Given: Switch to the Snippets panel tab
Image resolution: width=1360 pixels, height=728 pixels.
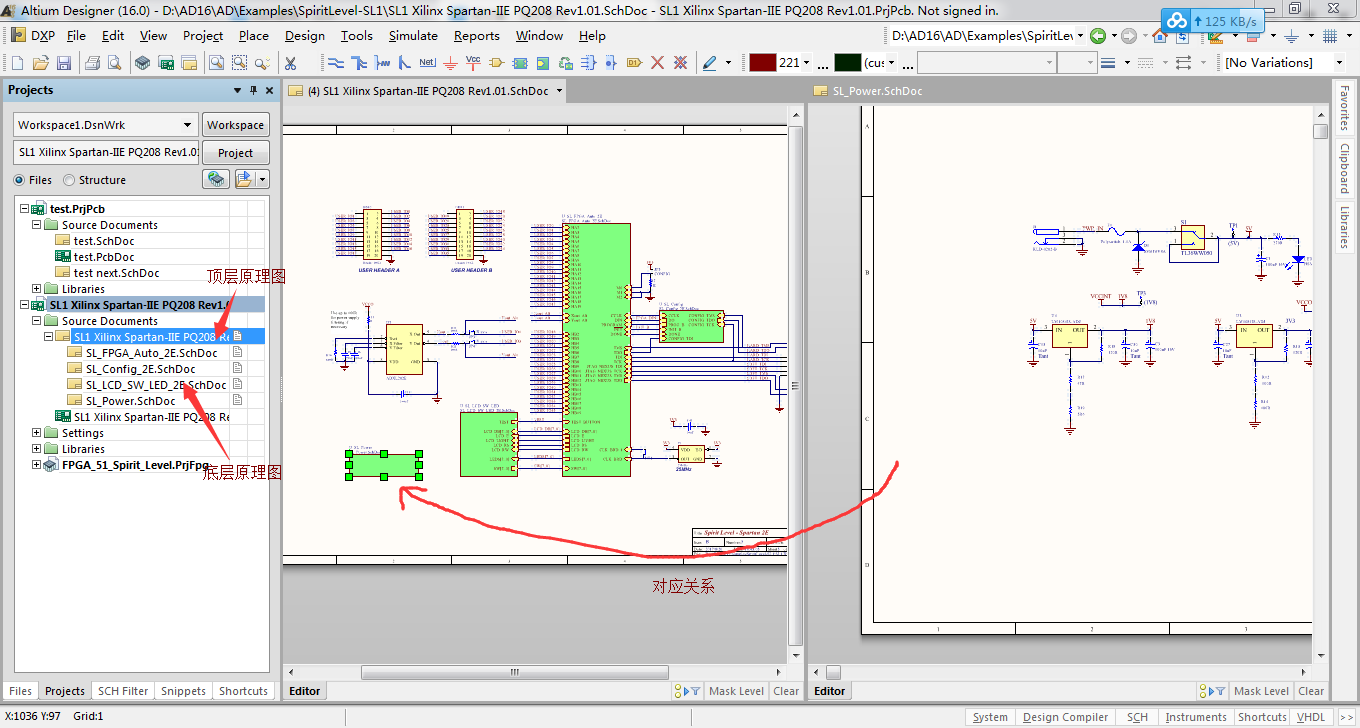Looking at the screenshot, I should point(183,691).
